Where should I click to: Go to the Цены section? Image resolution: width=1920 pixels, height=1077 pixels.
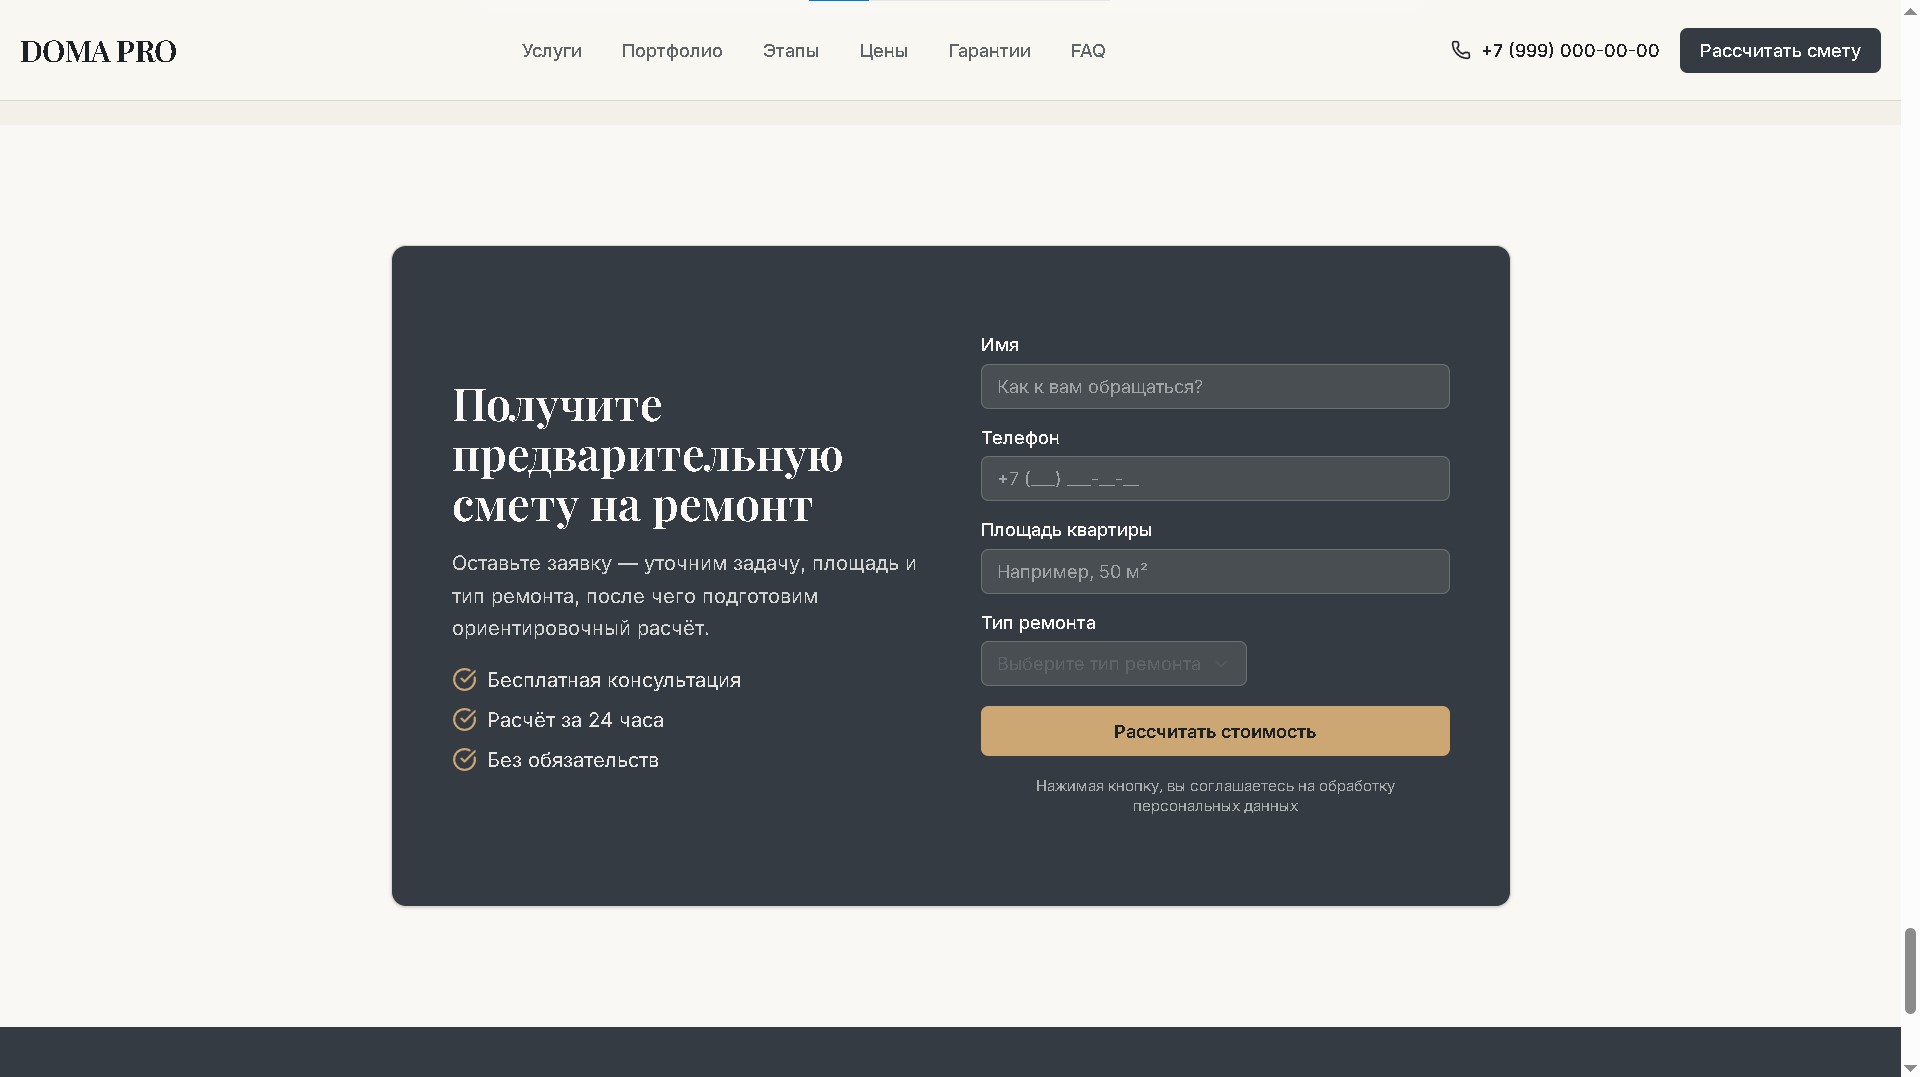point(884,51)
